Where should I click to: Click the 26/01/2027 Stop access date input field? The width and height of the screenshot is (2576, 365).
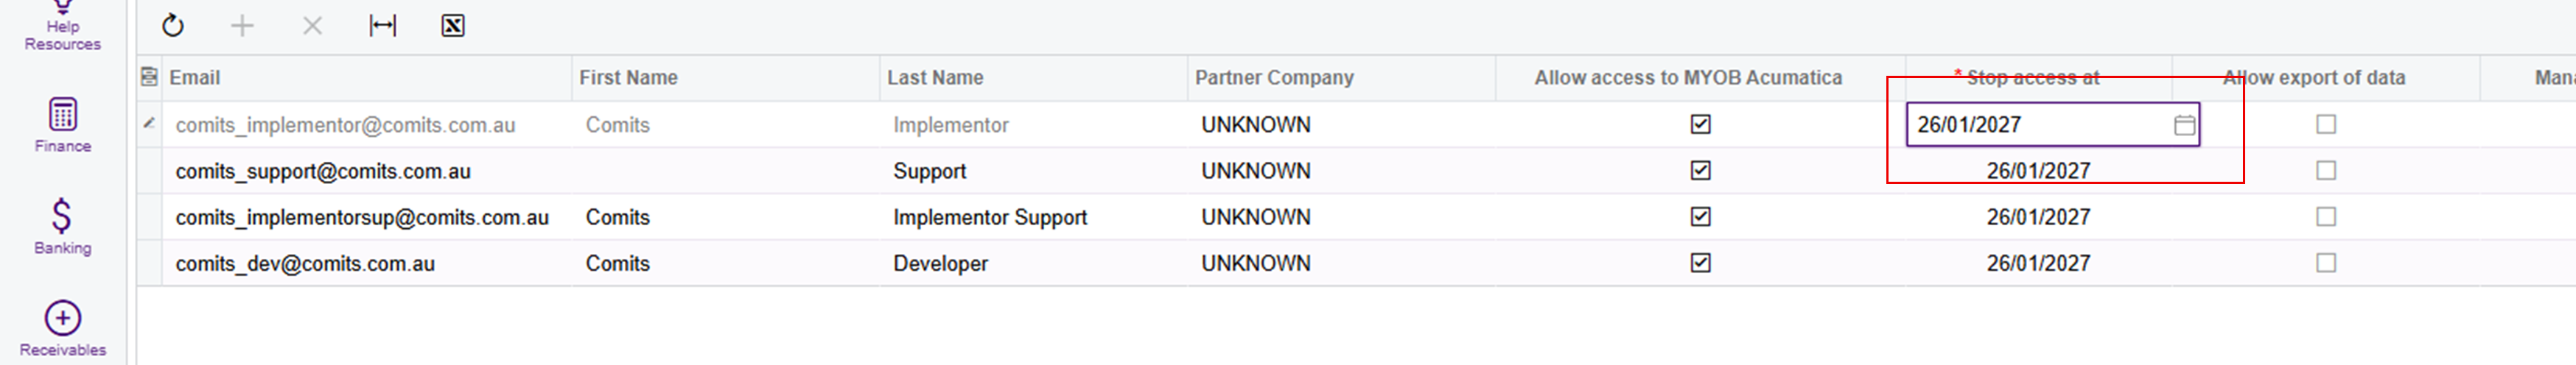[2030, 125]
